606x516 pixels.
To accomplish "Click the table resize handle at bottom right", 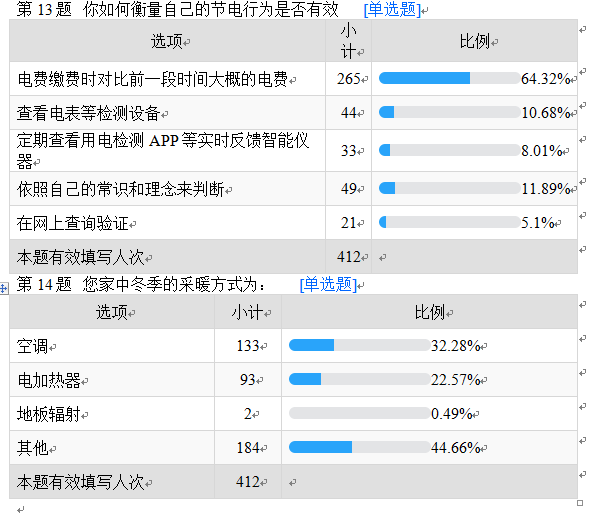I will click(x=581, y=501).
